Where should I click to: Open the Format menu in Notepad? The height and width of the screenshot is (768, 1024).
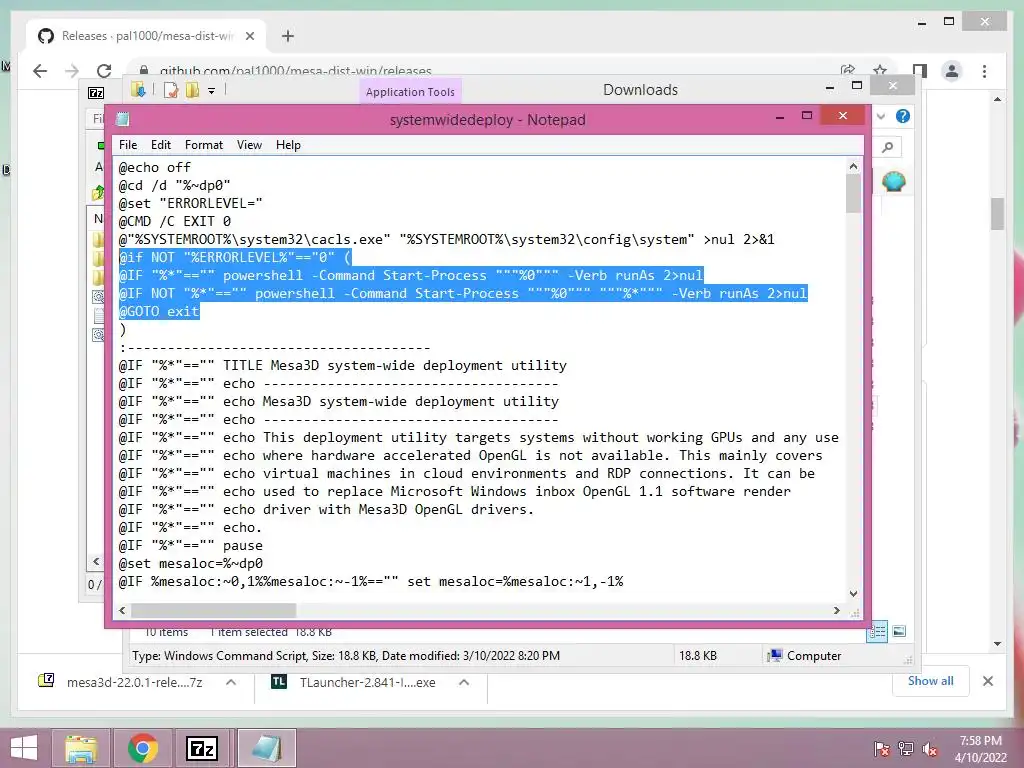point(204,145)
